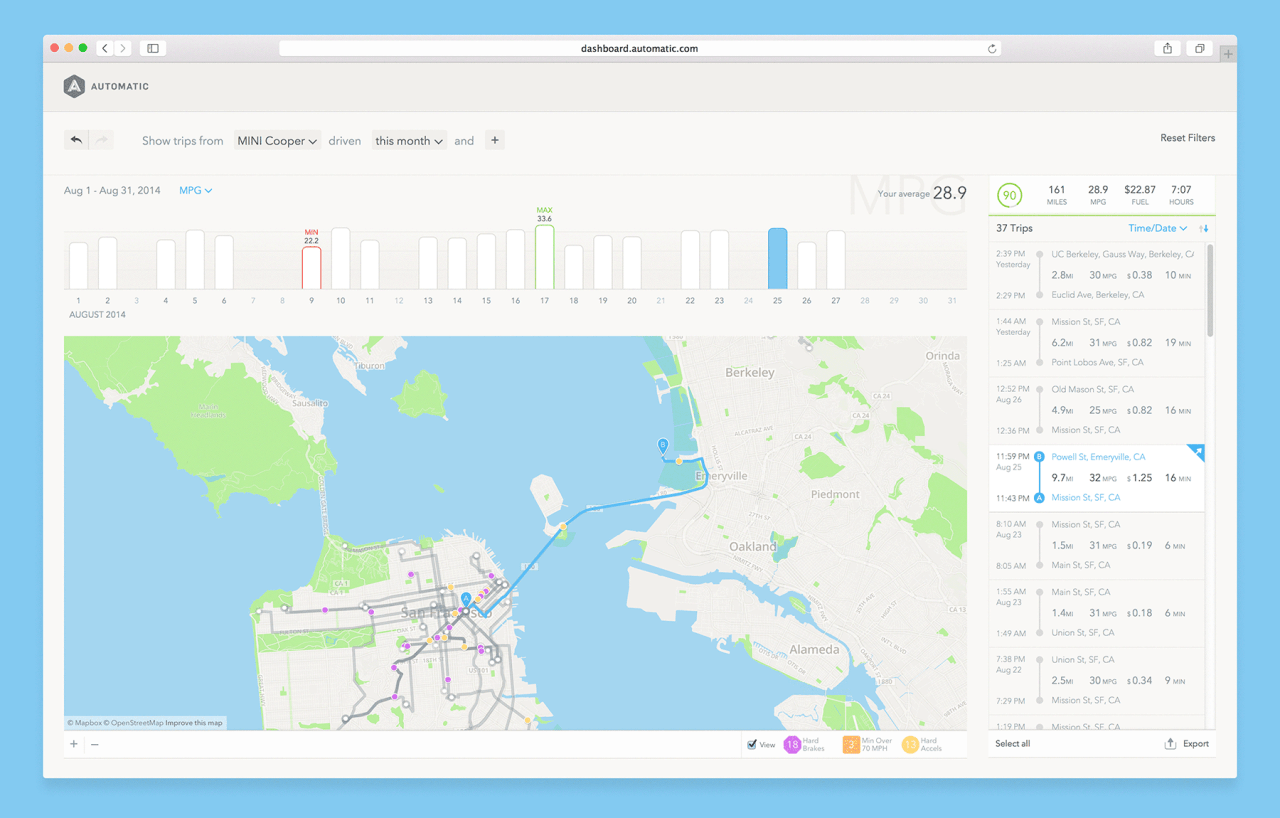
Task: Click Select all under the trips list
Action: 1012,744
